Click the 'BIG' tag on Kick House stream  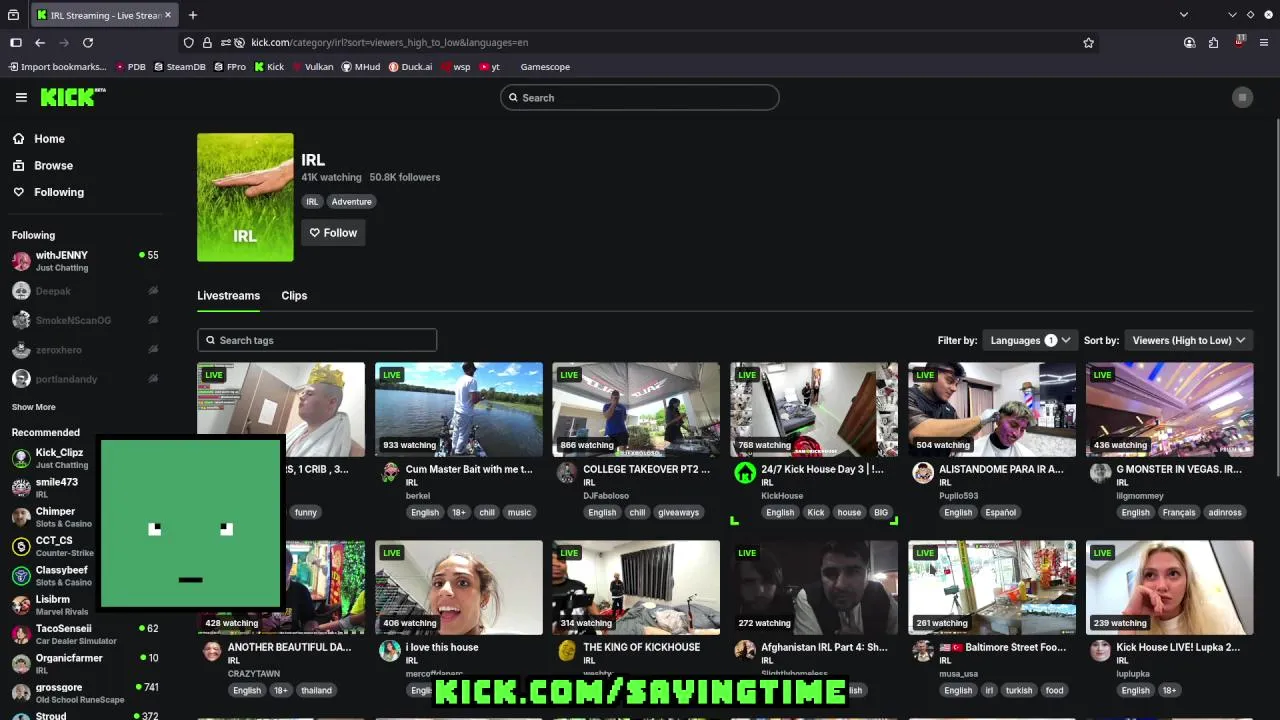880,512
